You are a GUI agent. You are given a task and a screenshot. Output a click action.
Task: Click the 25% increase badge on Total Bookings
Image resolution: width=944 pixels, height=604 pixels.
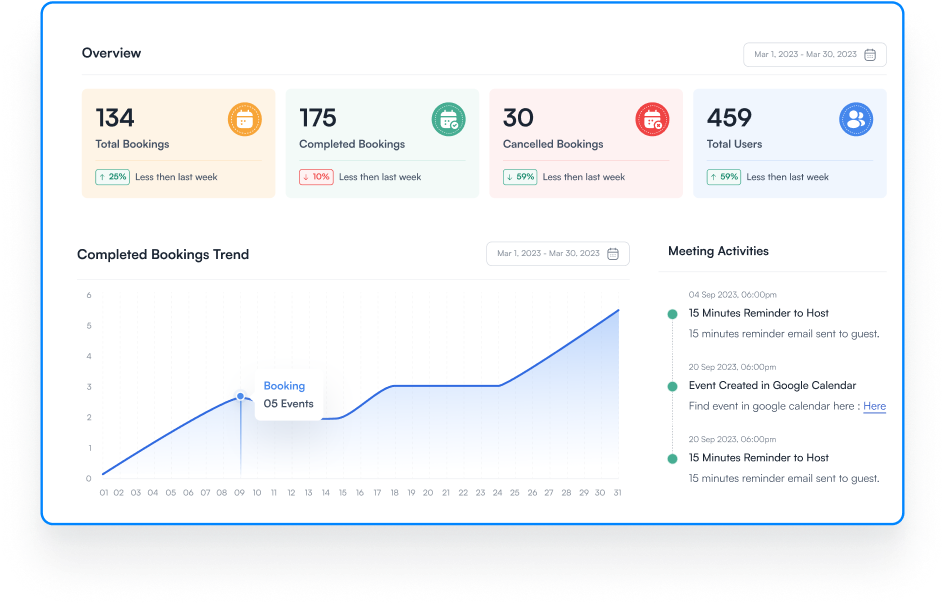[112, 177]
